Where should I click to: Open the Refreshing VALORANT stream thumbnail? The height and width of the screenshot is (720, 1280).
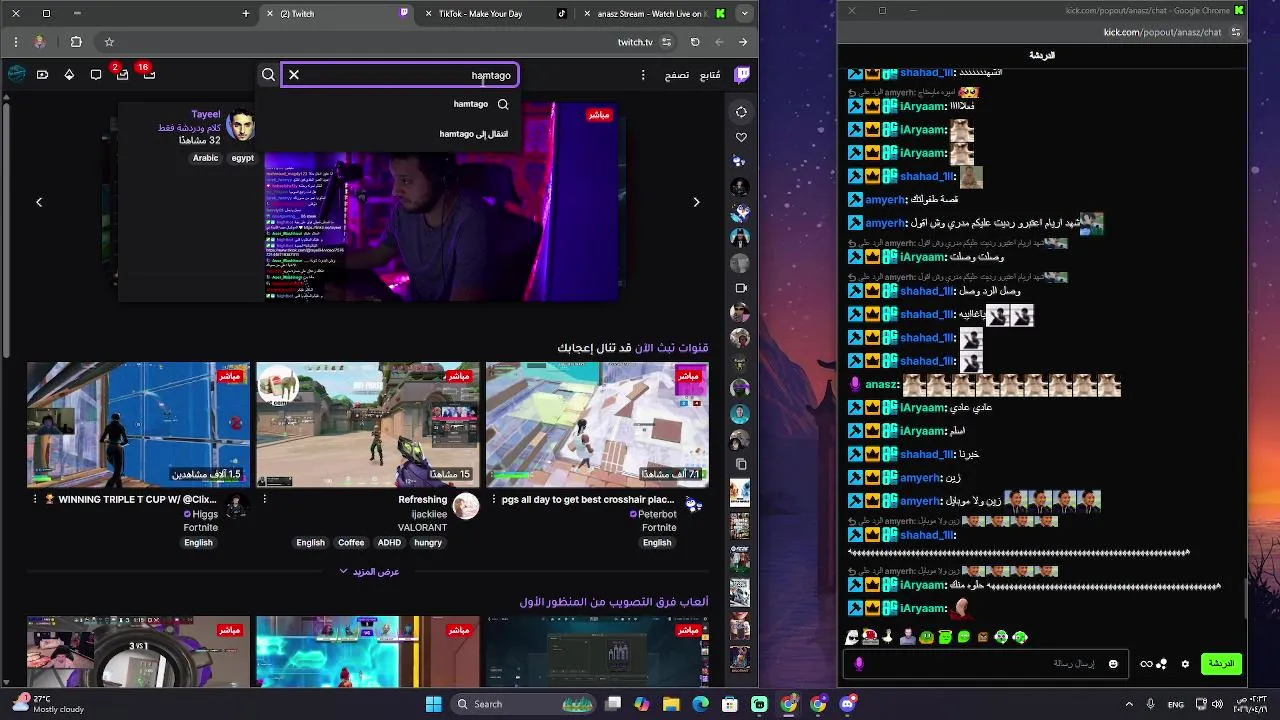pyautogui.click(x=367, y=425)
